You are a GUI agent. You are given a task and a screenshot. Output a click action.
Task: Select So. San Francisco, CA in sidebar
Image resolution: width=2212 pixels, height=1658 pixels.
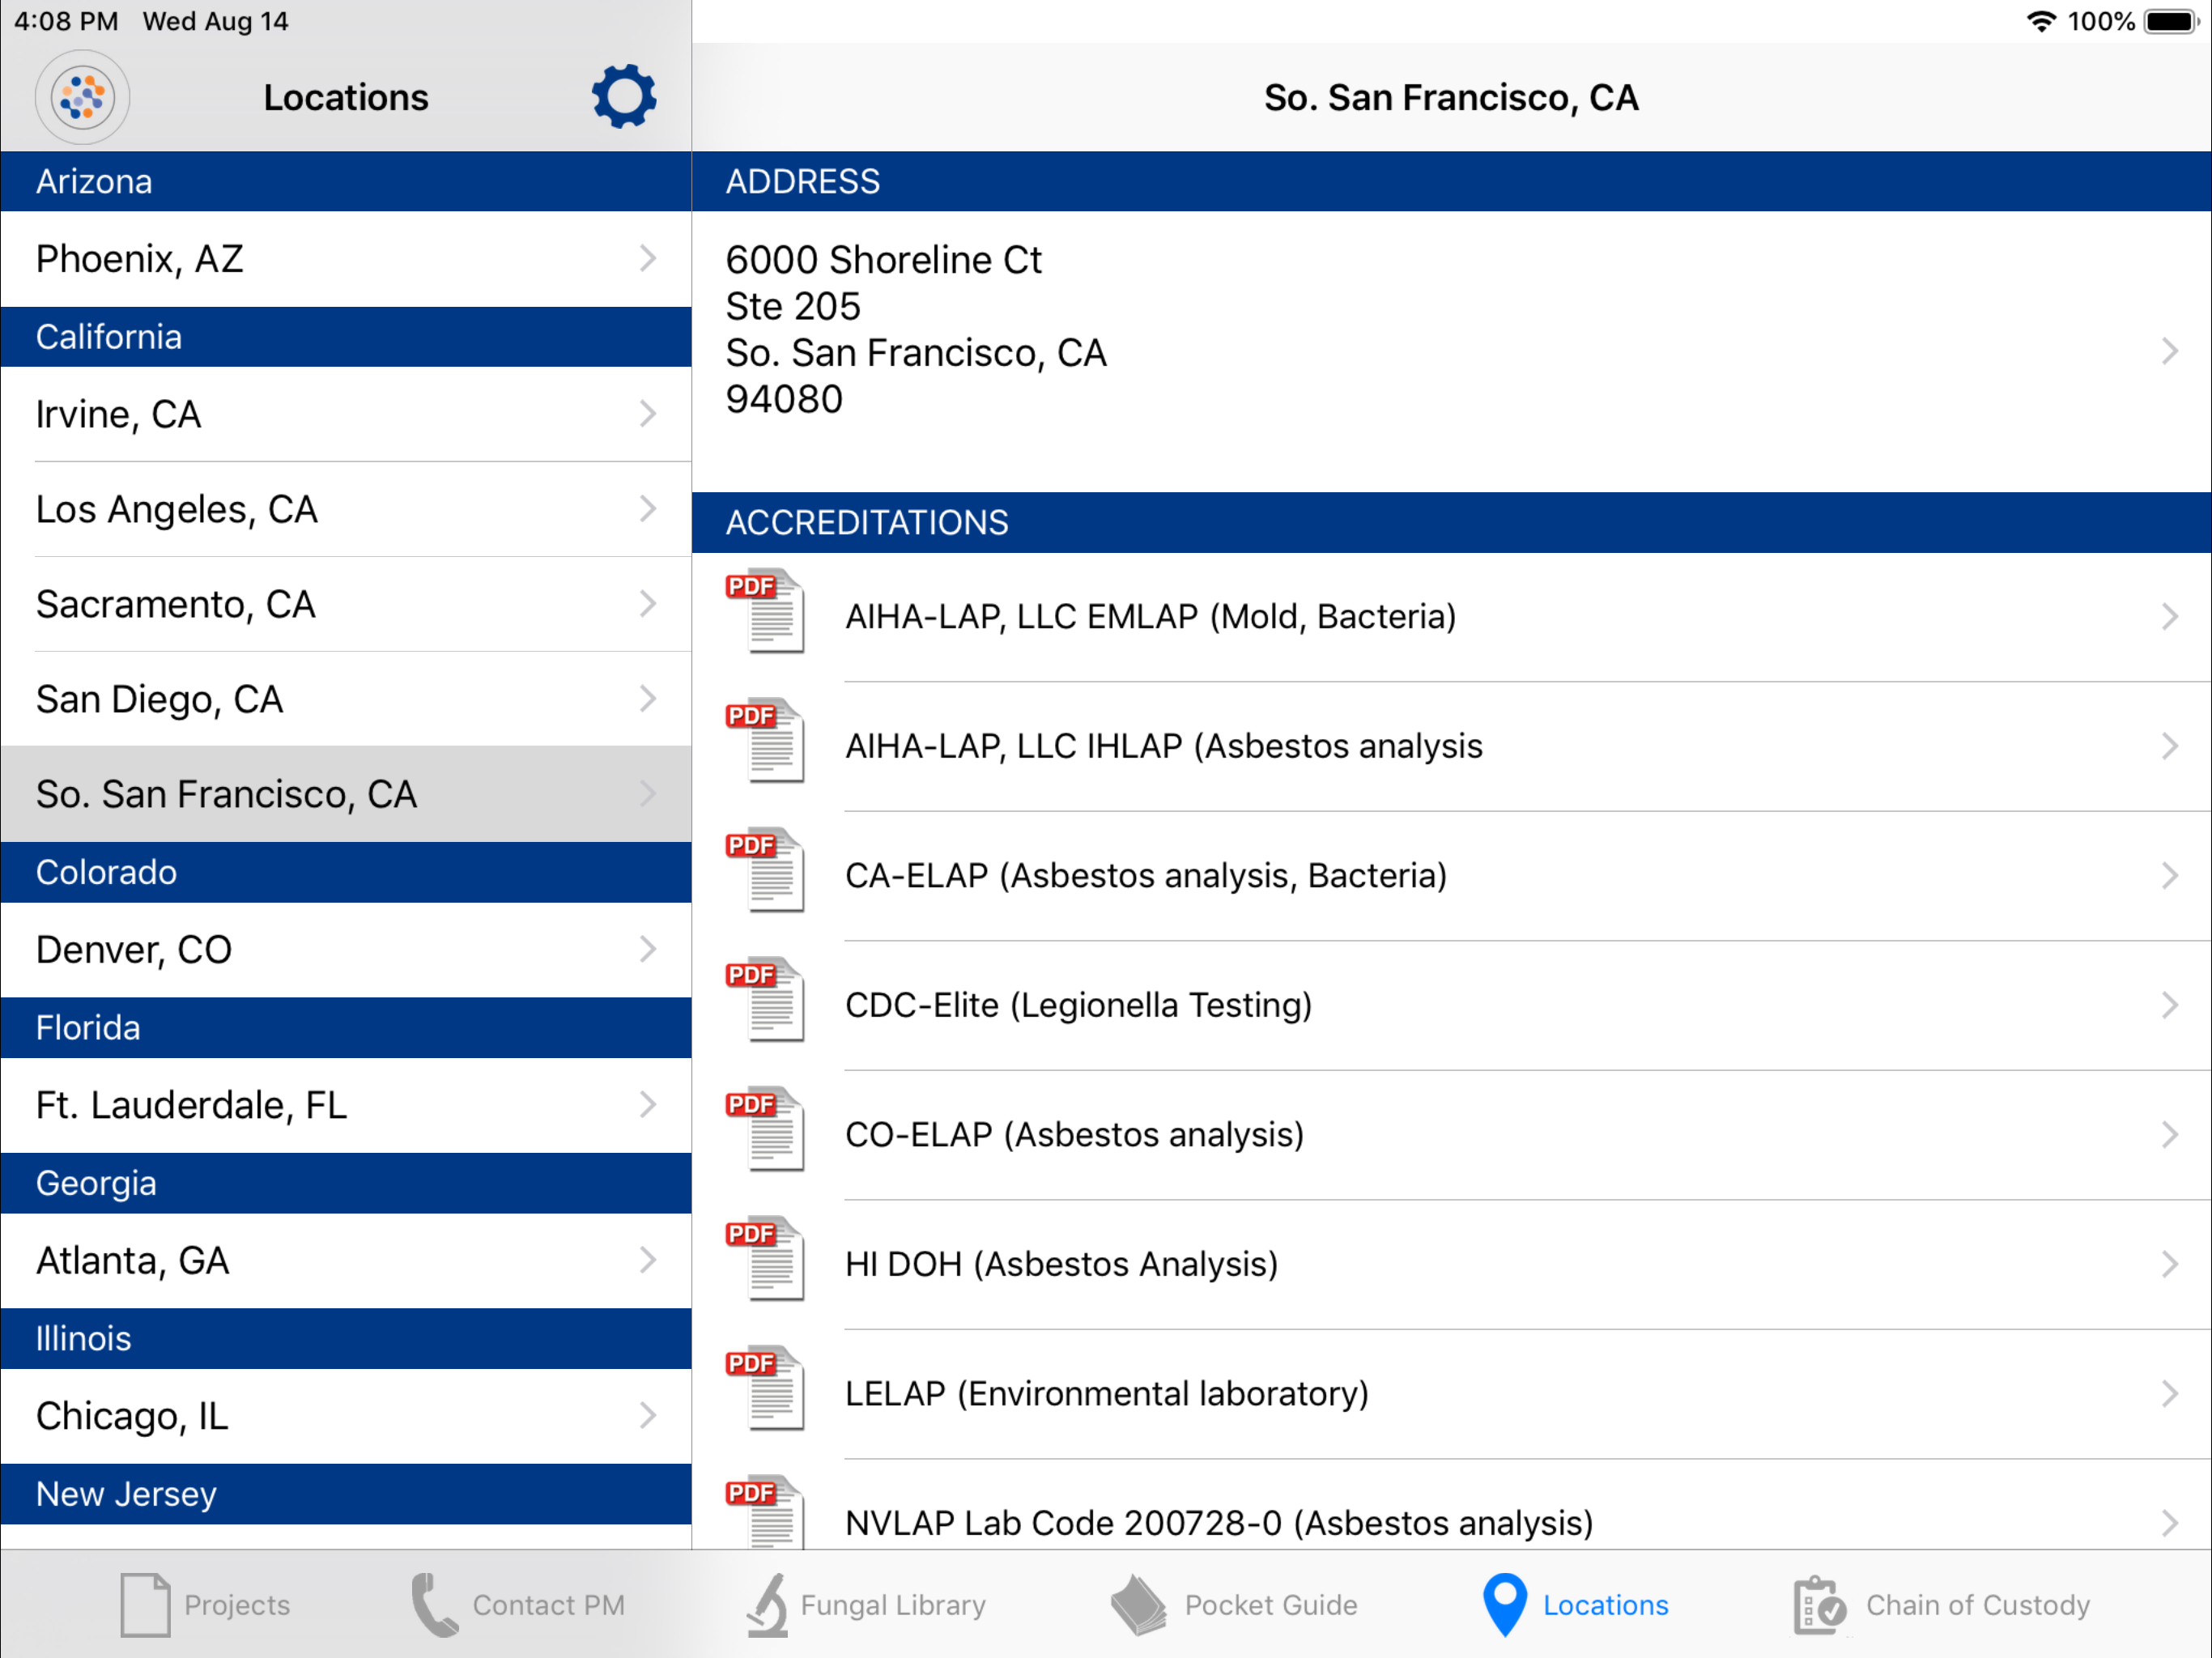[x=346, y=794]
